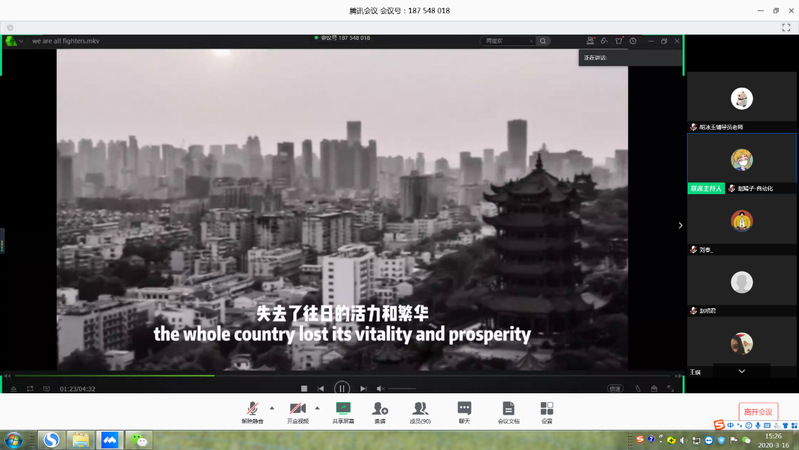799x450 pixels.
Task: Open the Invite participants icon
Action: 380,409
